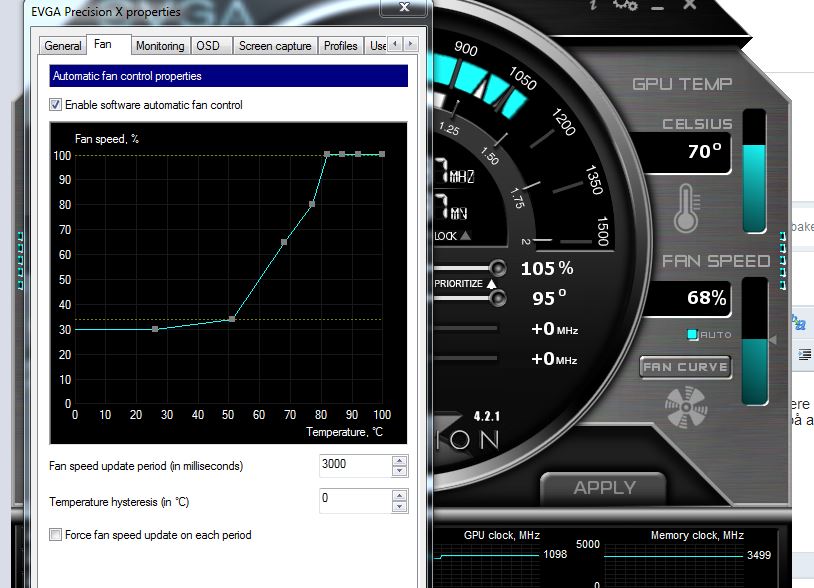Select the fan curve point at 80 percent
This screenshot has height=588, width=814.
[312, 204]
